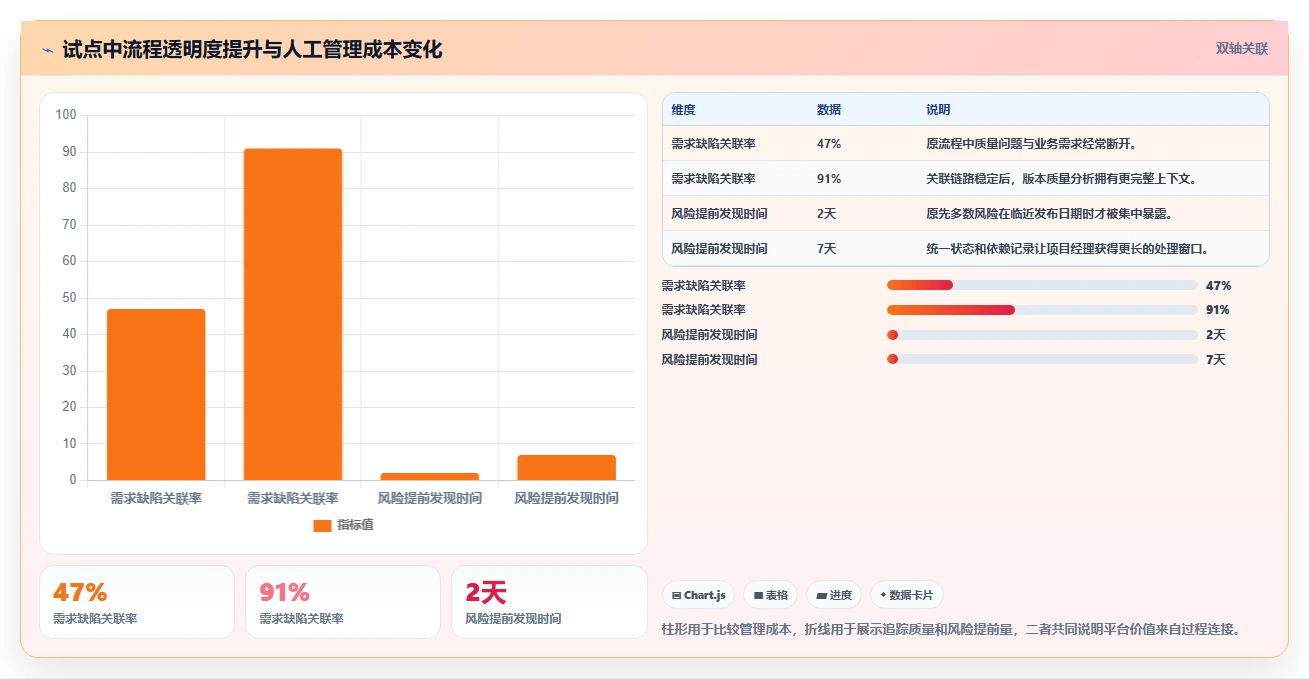This screenshot has height=679, width=1309.
Task: Click the chart bar with value 7
Action: (x=566, y=467)
